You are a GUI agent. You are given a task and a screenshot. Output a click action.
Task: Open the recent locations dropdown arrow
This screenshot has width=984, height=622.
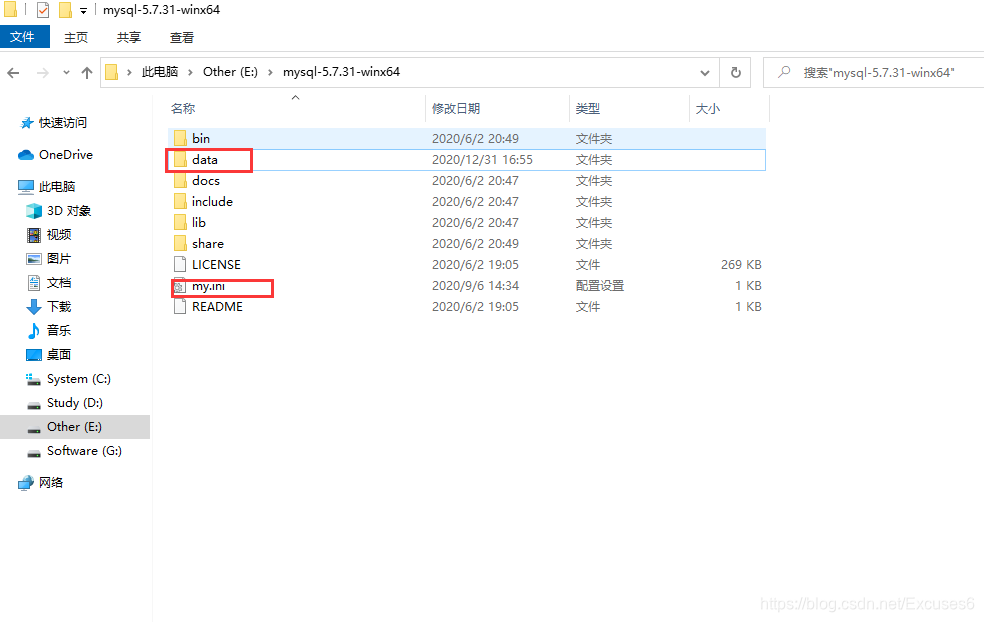point(67,73)
